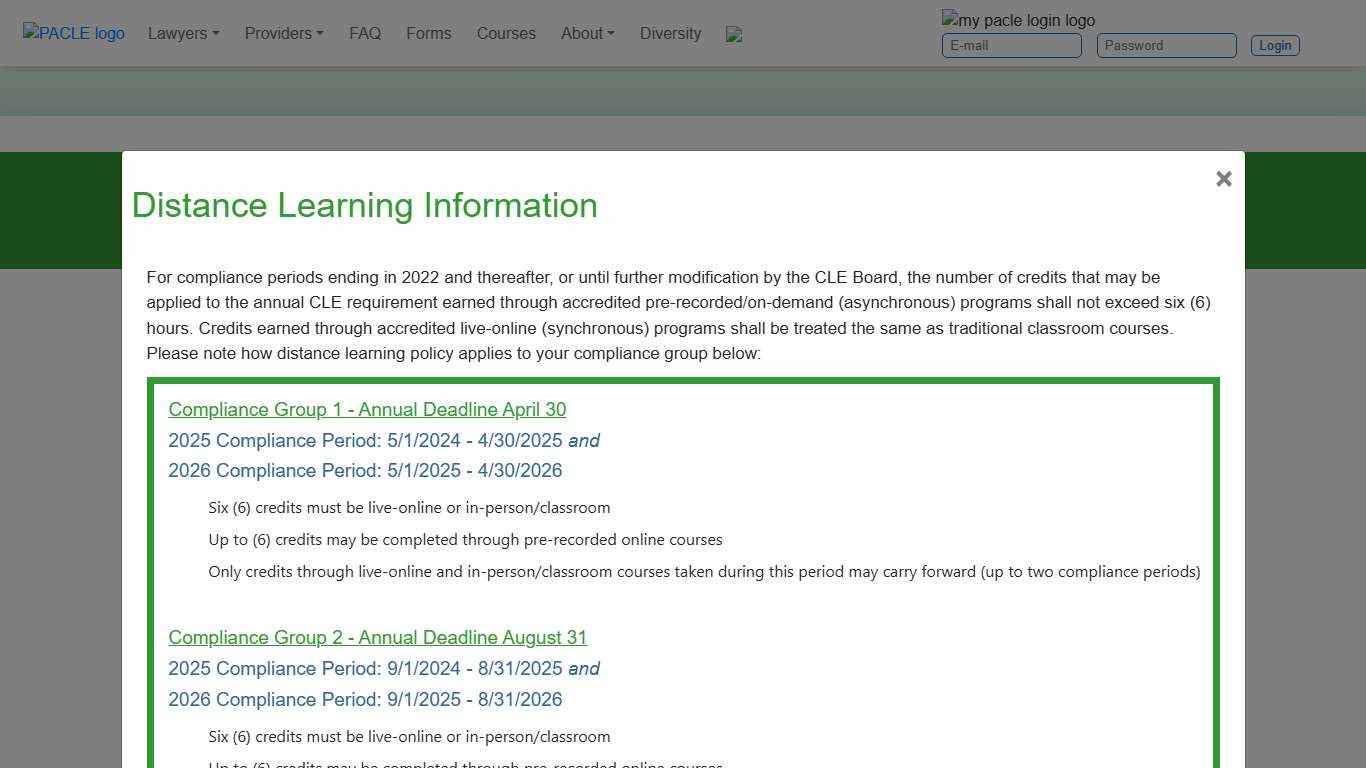Open the Courses menu item
Screen dimensions: 1366x768
point(506,33)
